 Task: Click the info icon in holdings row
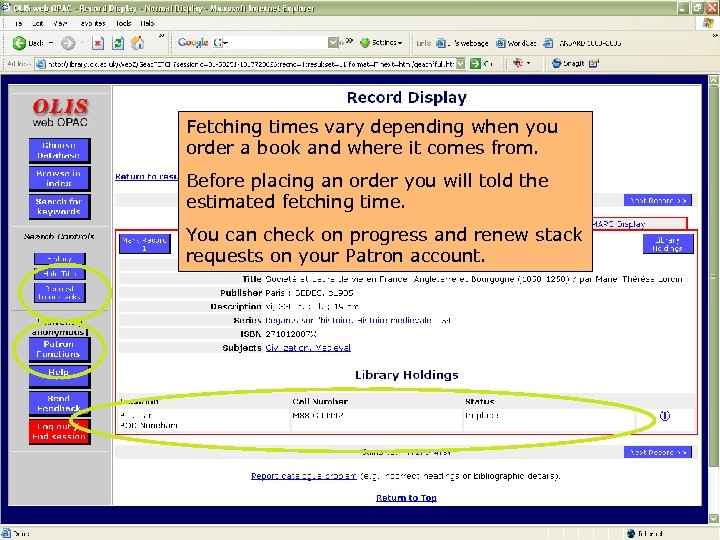tap(664, 416)
